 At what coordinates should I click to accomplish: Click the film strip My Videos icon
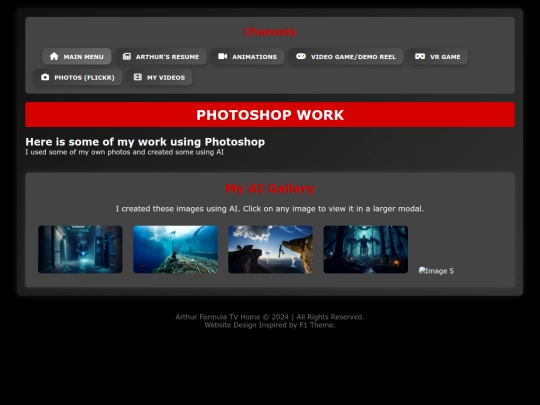(x=138, y=77)
